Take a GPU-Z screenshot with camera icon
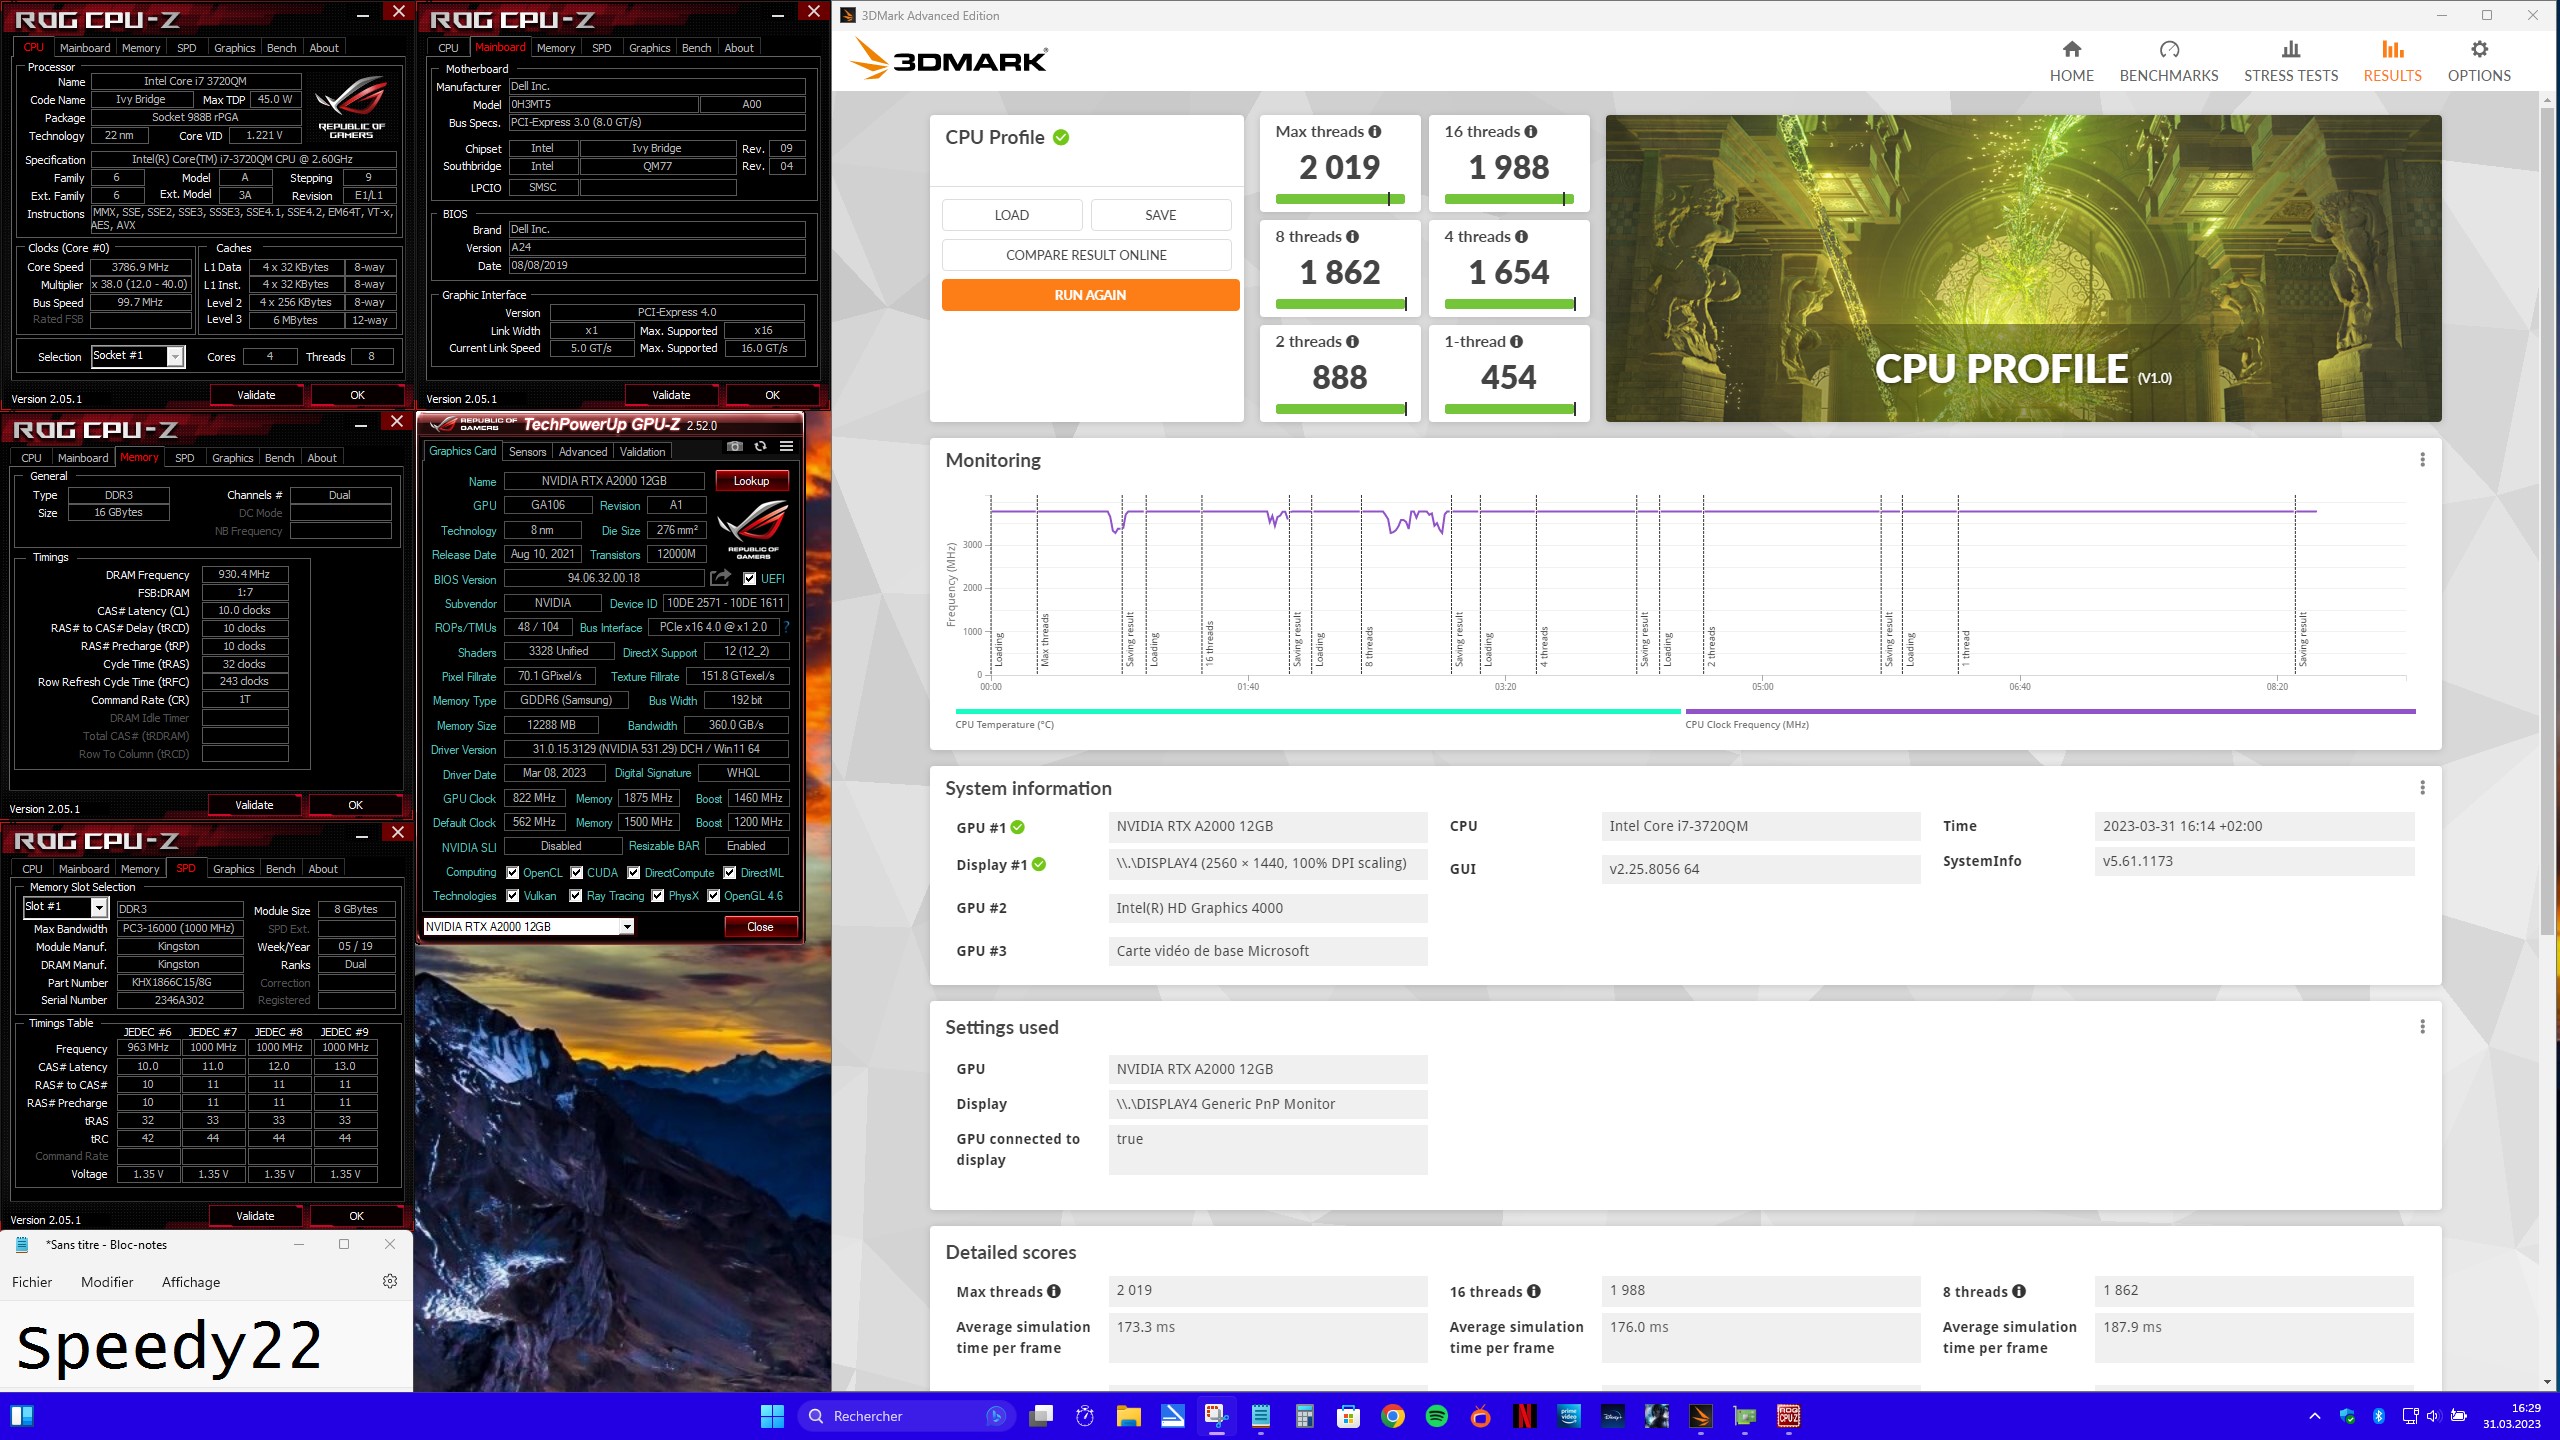Screen dimensions: 2560x1440 coord(735,447)
